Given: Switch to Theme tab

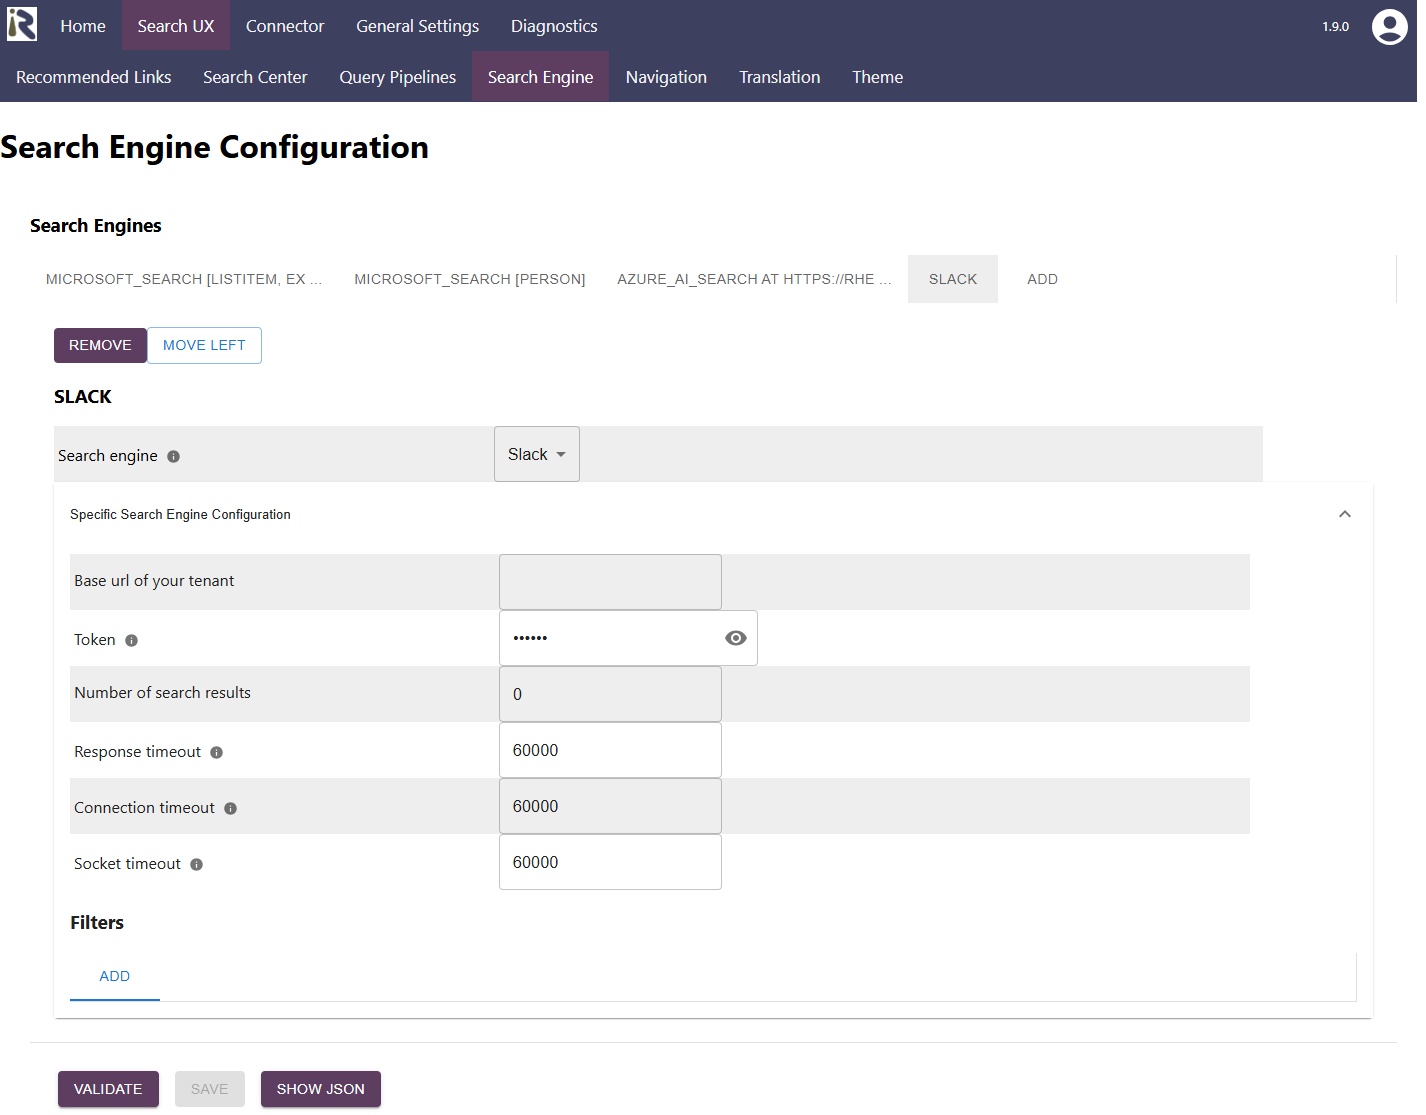Looking at the screenshot, I should click(x=878, y=77).
